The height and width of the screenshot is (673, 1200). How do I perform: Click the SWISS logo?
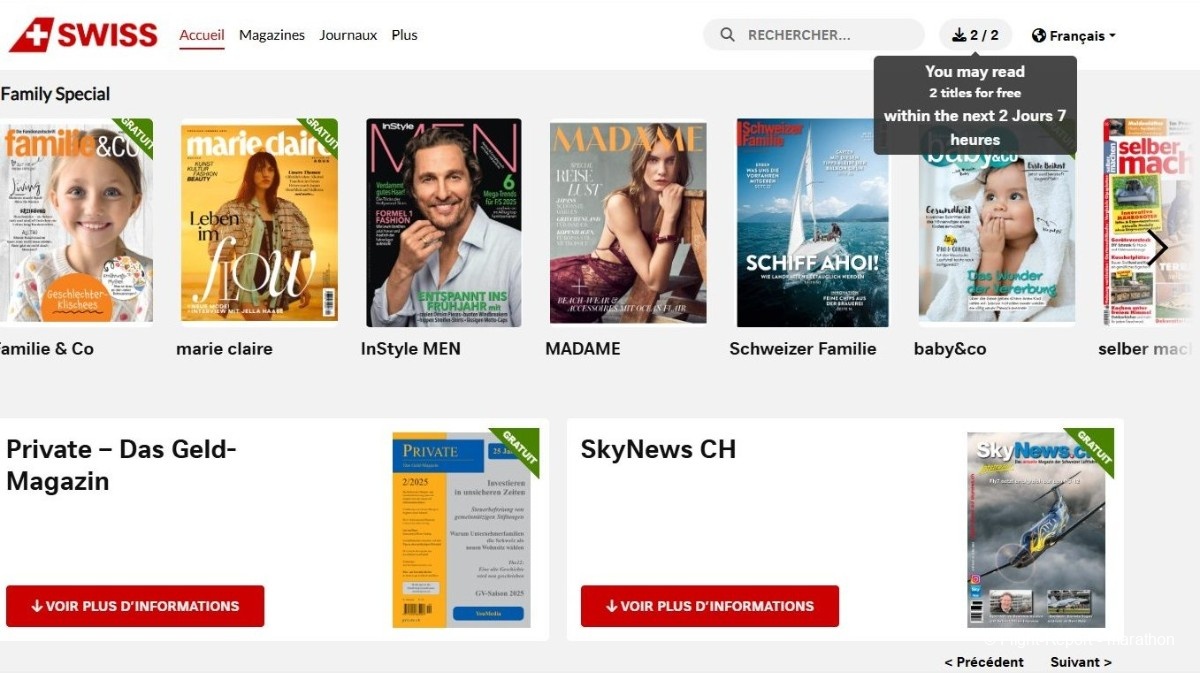pyautogui.click(x=84, y=35)
